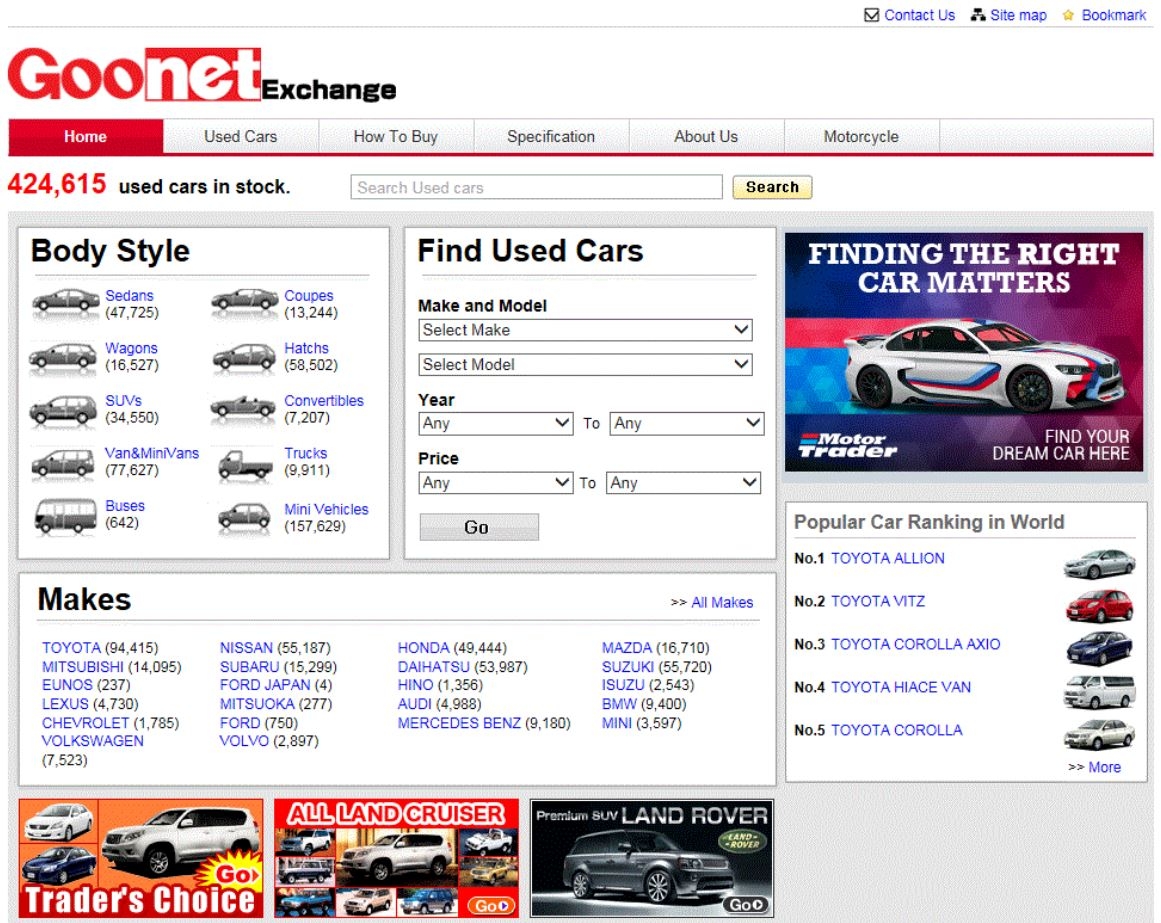Click the Site map hierarchy icon
Screen dimensions: 1161x923
tap(978, 15)
